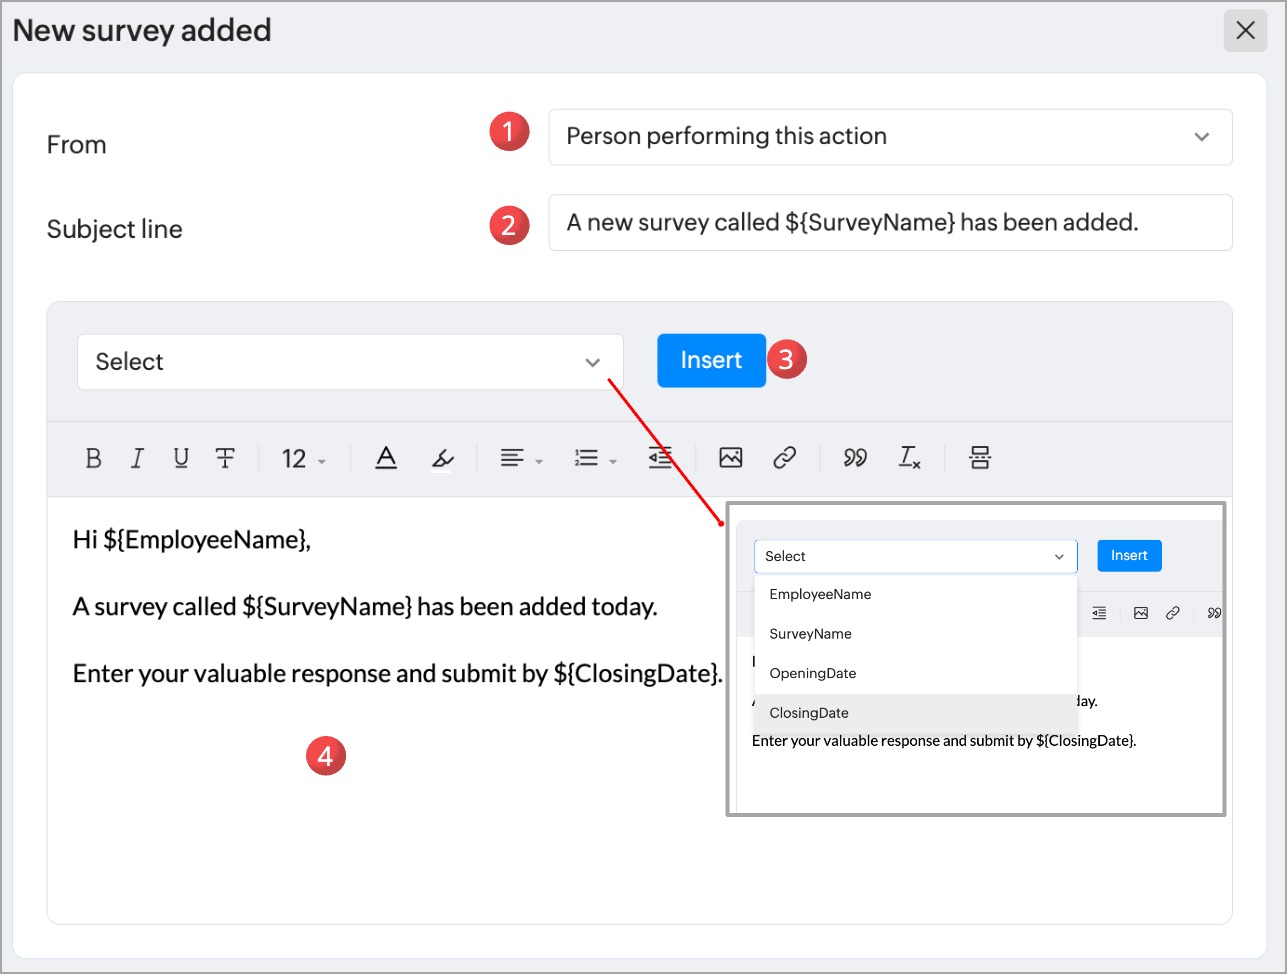Apply italic formatting to text
Screen dimensions: 1287x974
[x=137, y=458]
